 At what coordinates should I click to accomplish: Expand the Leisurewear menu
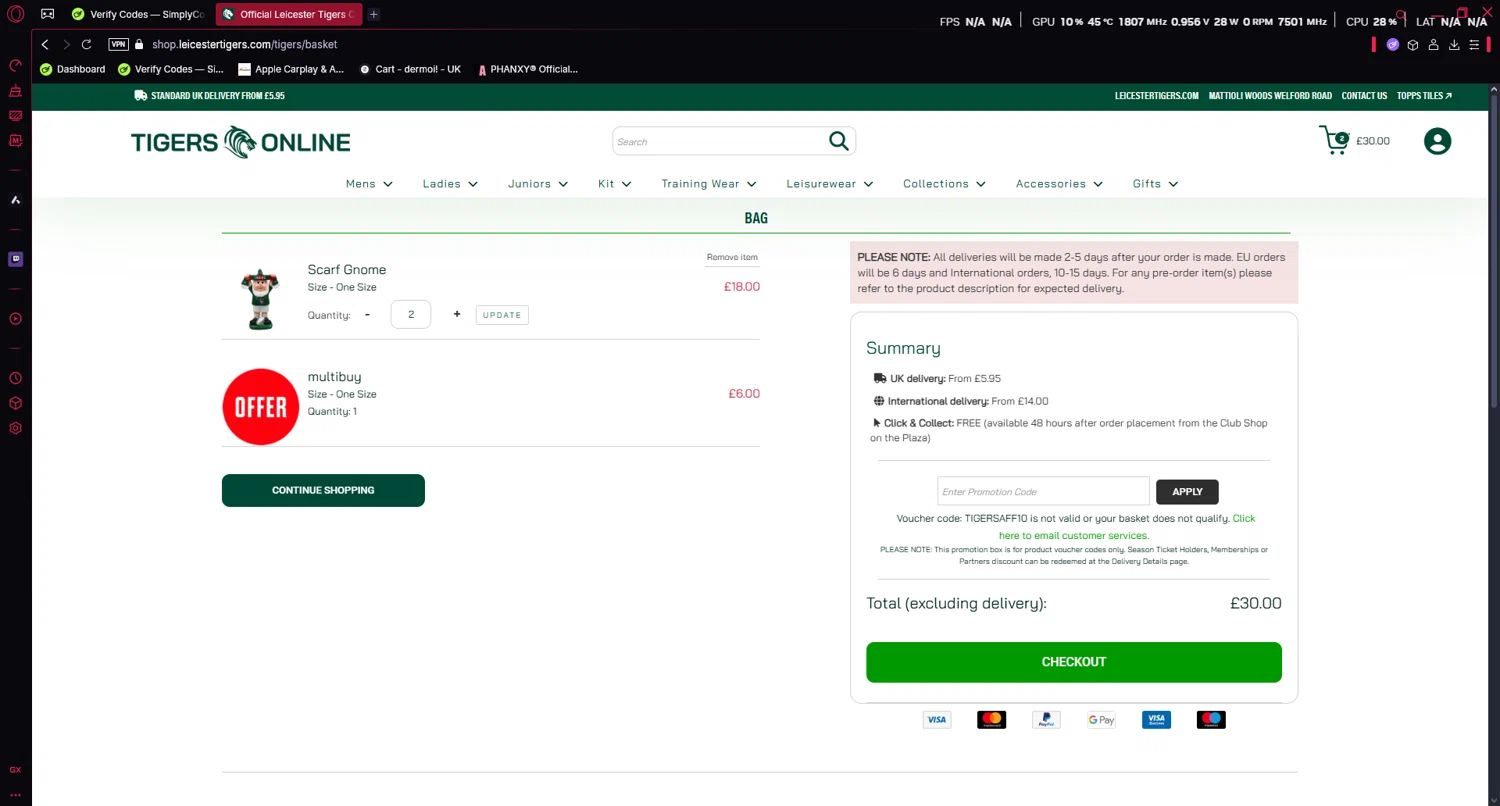click(x=830, y=184)
